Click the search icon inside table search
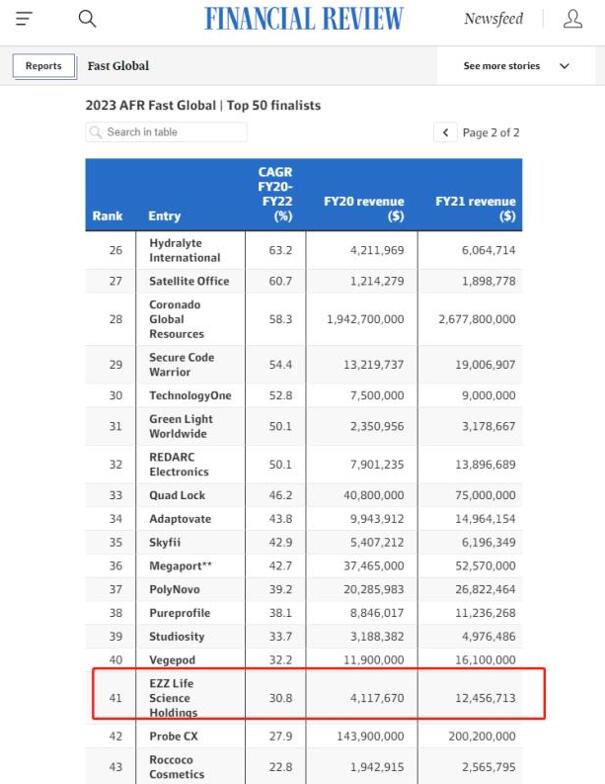 click(x=96, y=132)
